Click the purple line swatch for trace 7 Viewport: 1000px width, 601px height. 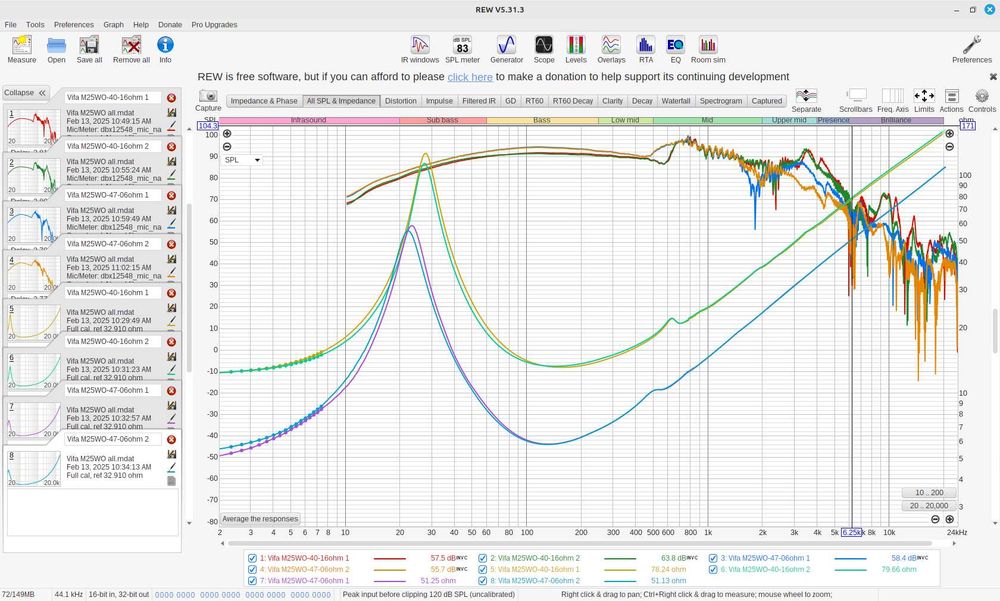(390, 581)
